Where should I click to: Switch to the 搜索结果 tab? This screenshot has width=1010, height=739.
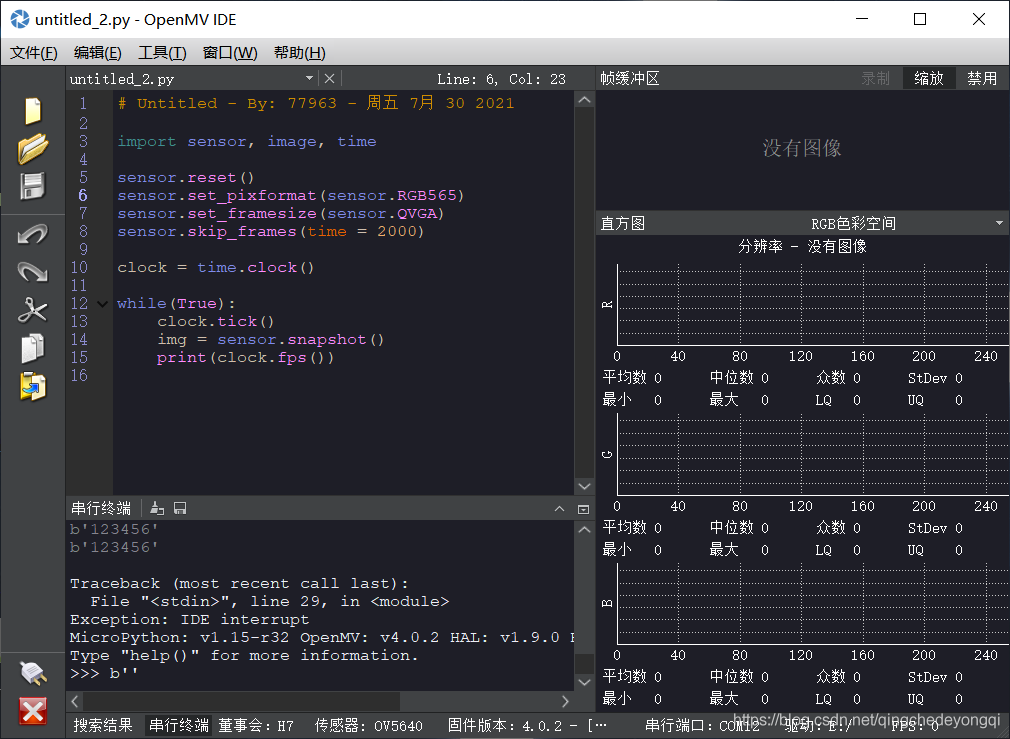pos(103,725)
